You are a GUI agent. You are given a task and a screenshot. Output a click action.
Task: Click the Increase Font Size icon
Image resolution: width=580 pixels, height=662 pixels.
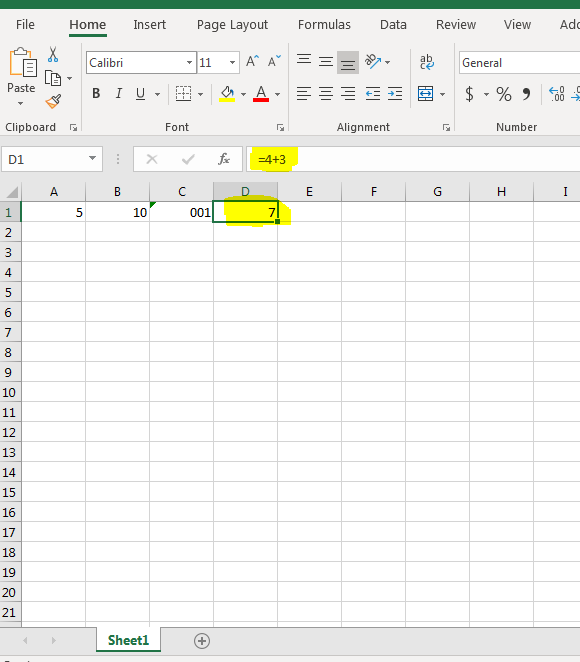(252, 62)
